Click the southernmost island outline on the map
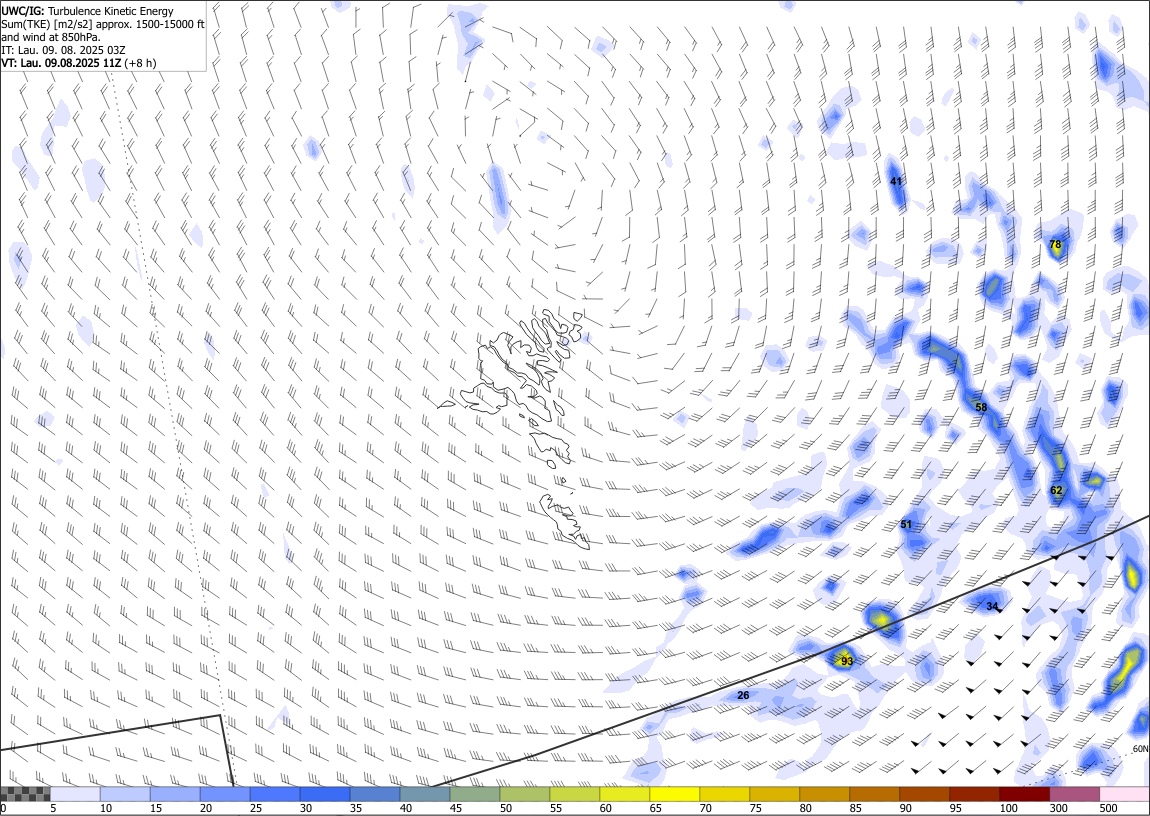1150x816 pixels. click(565, 521)
